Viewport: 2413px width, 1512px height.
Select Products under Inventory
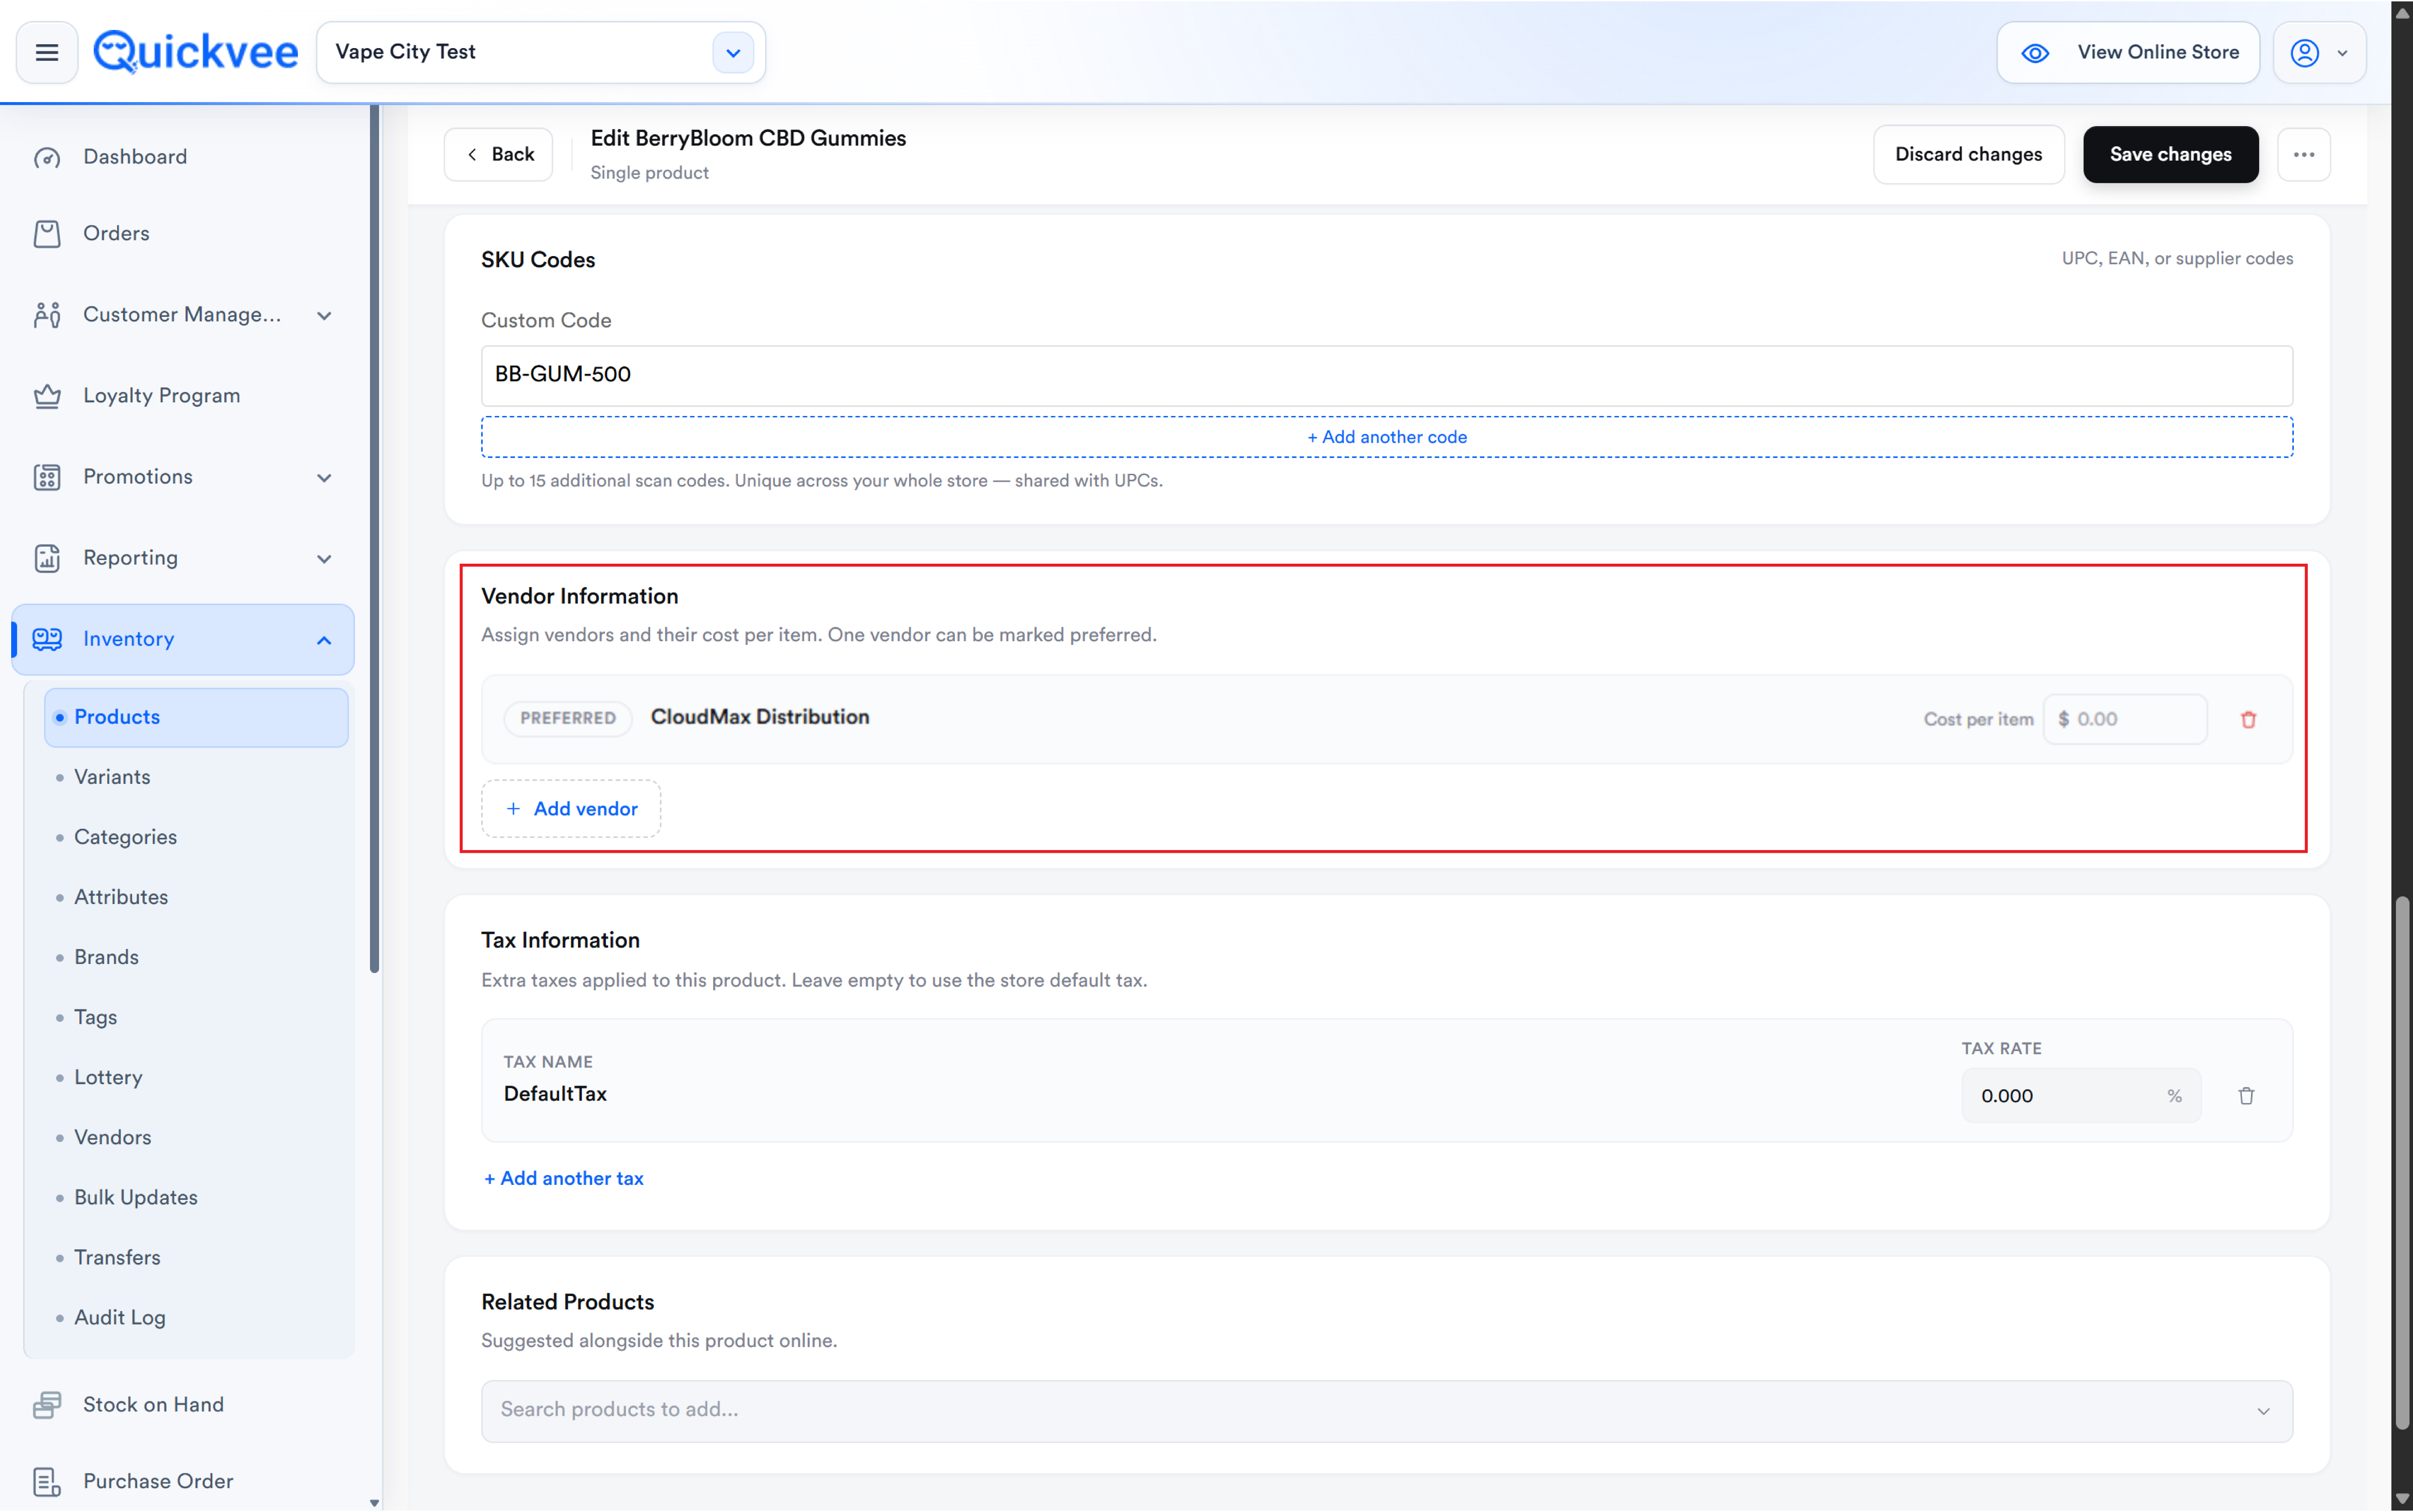click(196, 717)
